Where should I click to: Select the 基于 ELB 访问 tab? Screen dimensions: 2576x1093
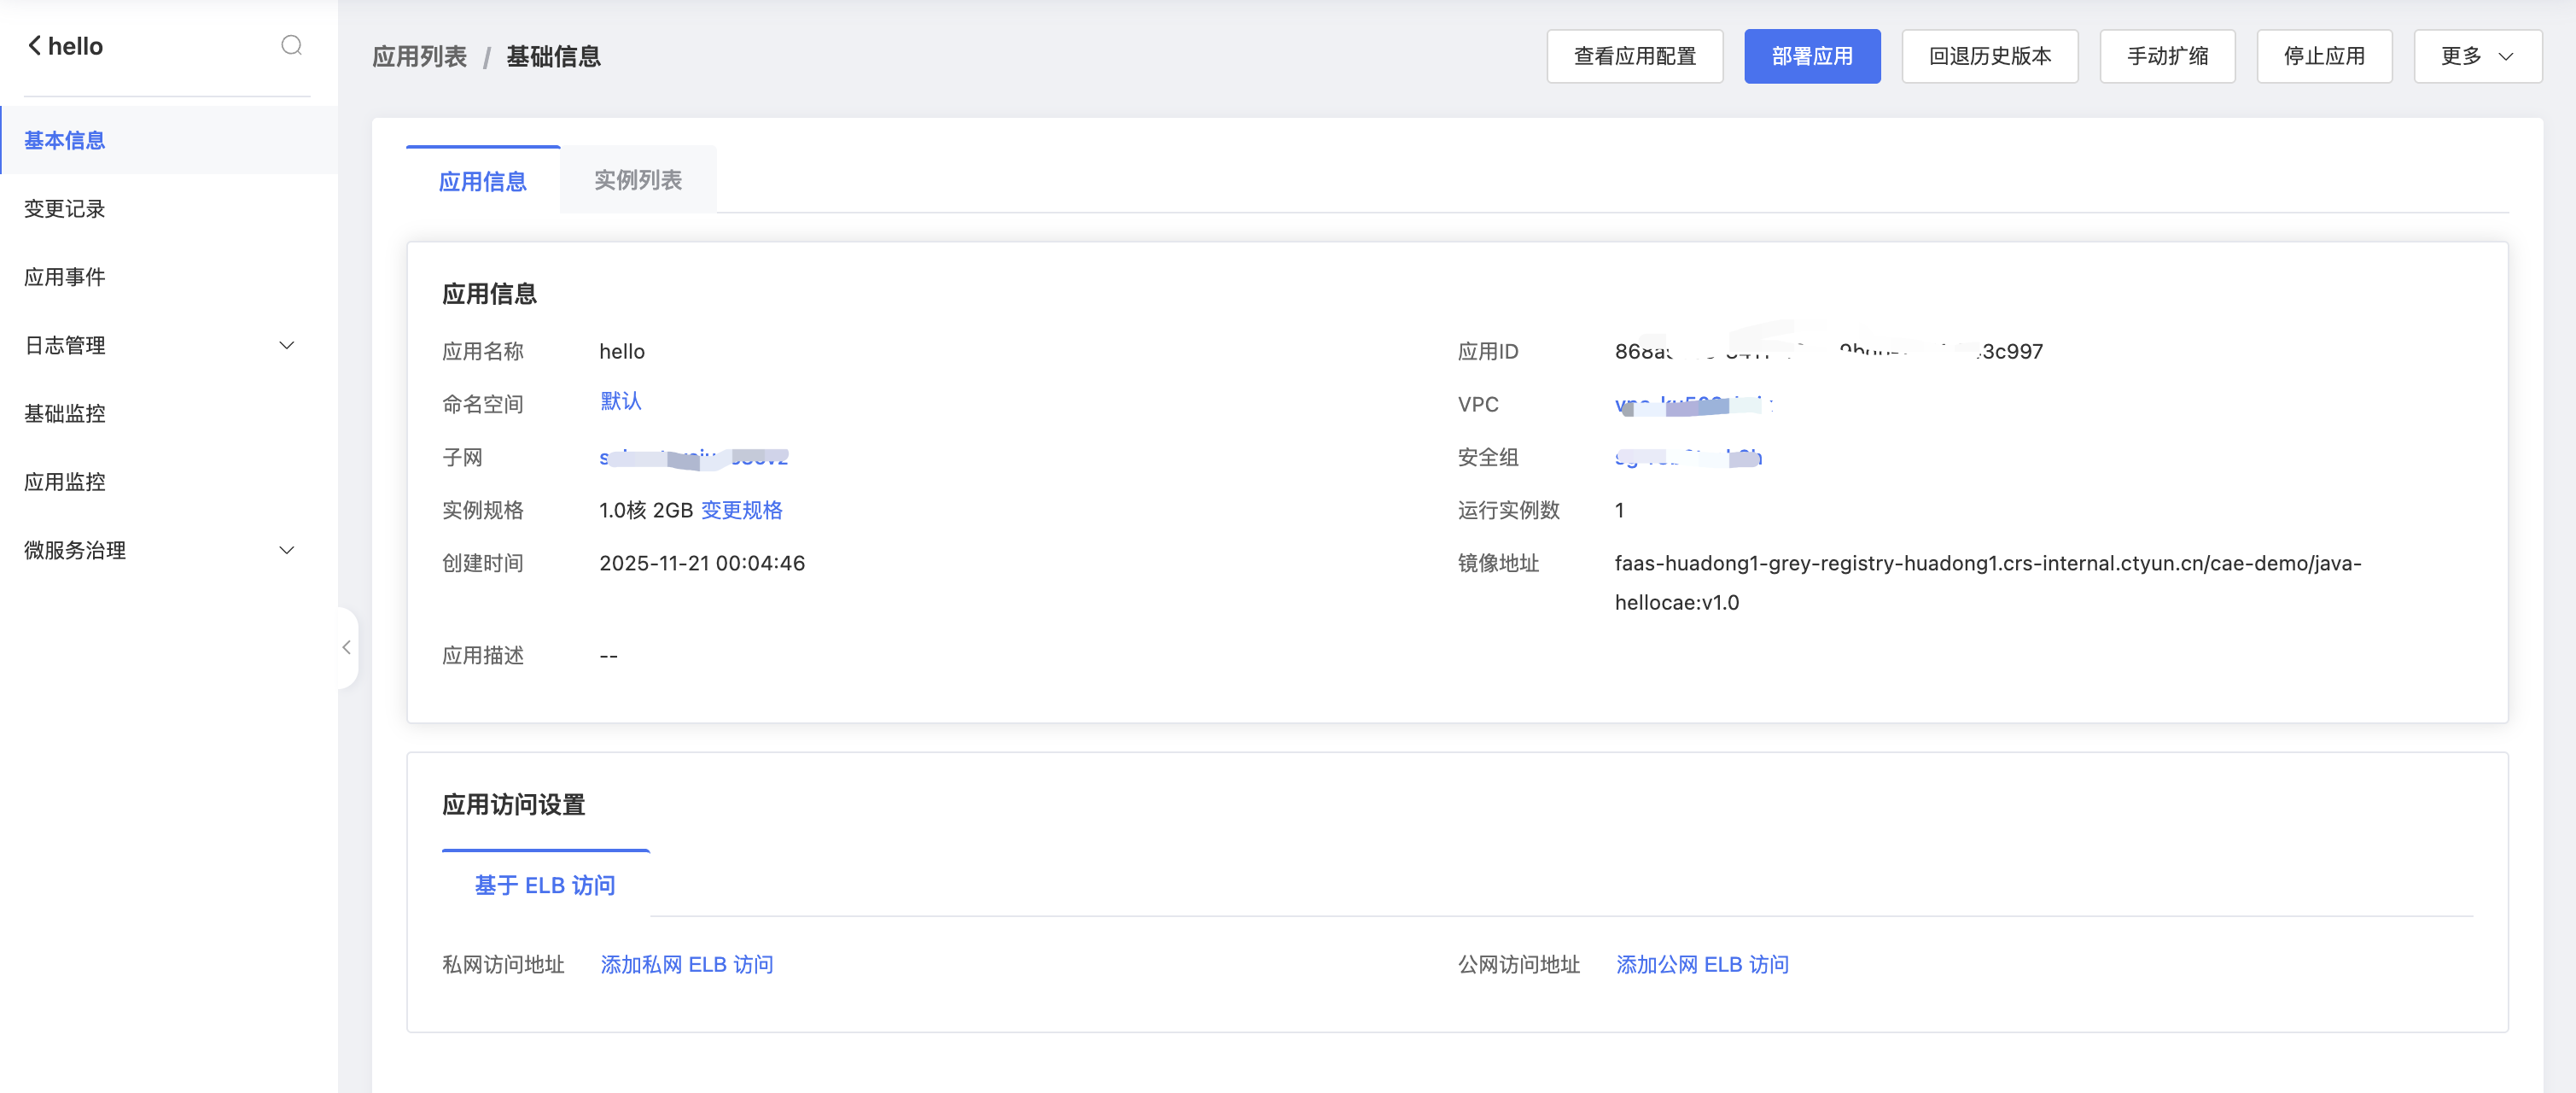coord(544,885)
